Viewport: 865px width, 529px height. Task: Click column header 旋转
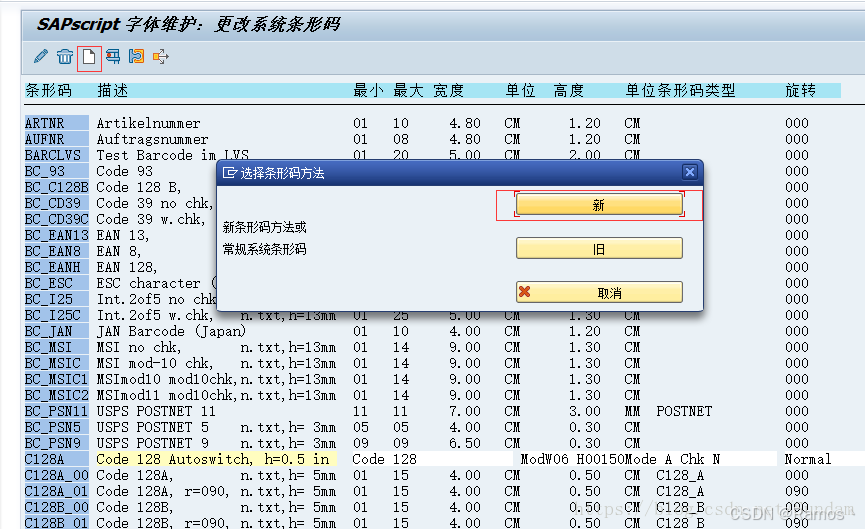(800, 90)
